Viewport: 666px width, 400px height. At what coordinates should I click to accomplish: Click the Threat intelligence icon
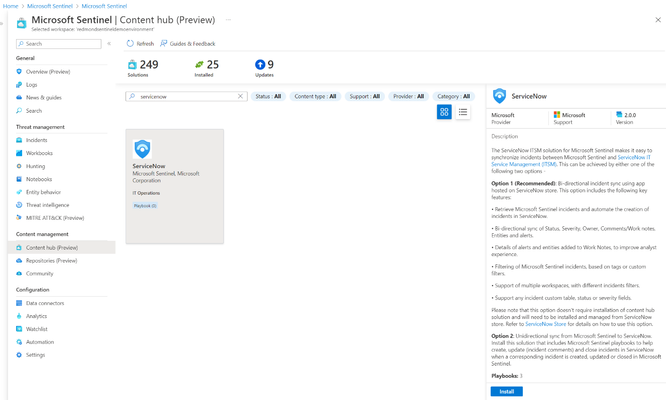[x=19, y=205]
